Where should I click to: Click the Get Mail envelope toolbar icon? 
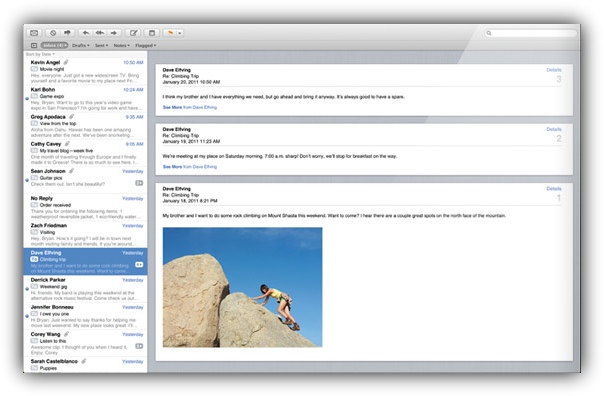pos(34,33)
